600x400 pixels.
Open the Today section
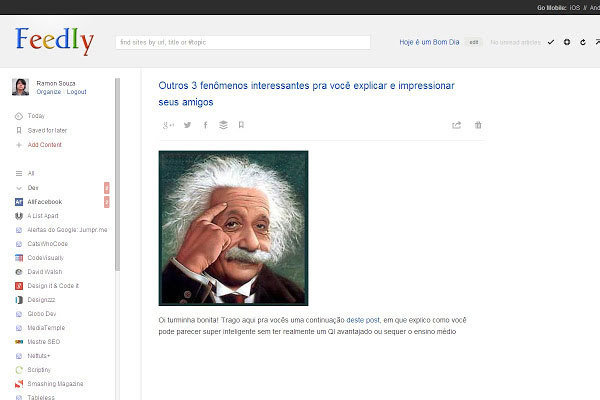pos(36,116)
